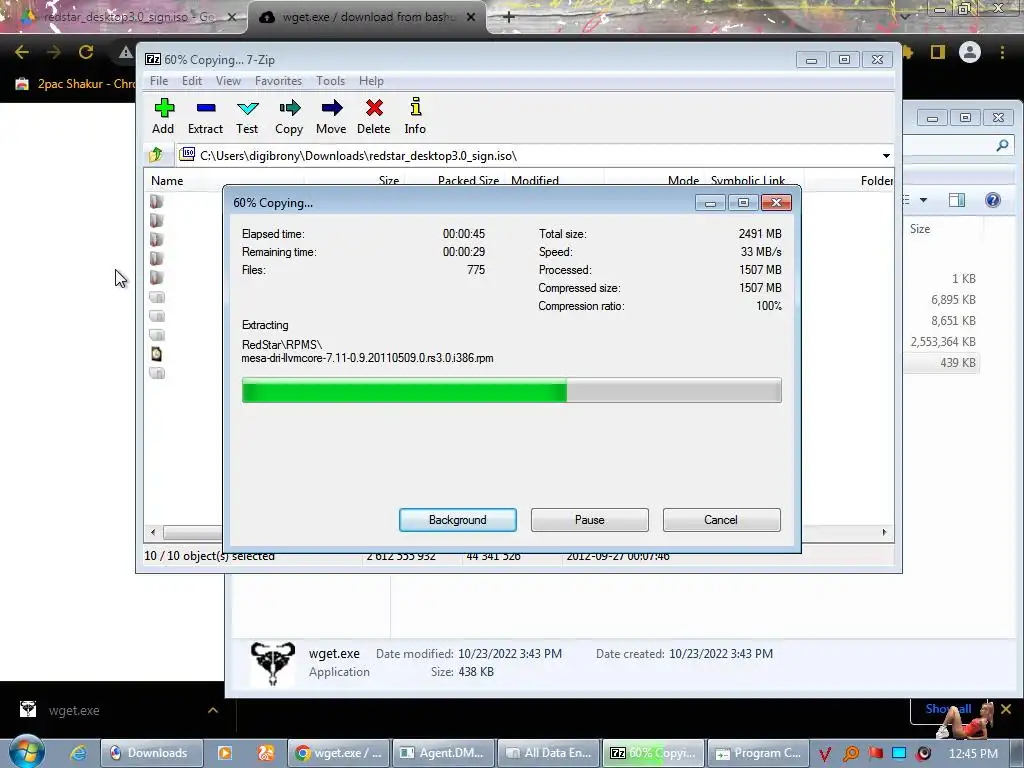
Task: Open the File menu in 7-Zip
Action: [x=159, y=81]
